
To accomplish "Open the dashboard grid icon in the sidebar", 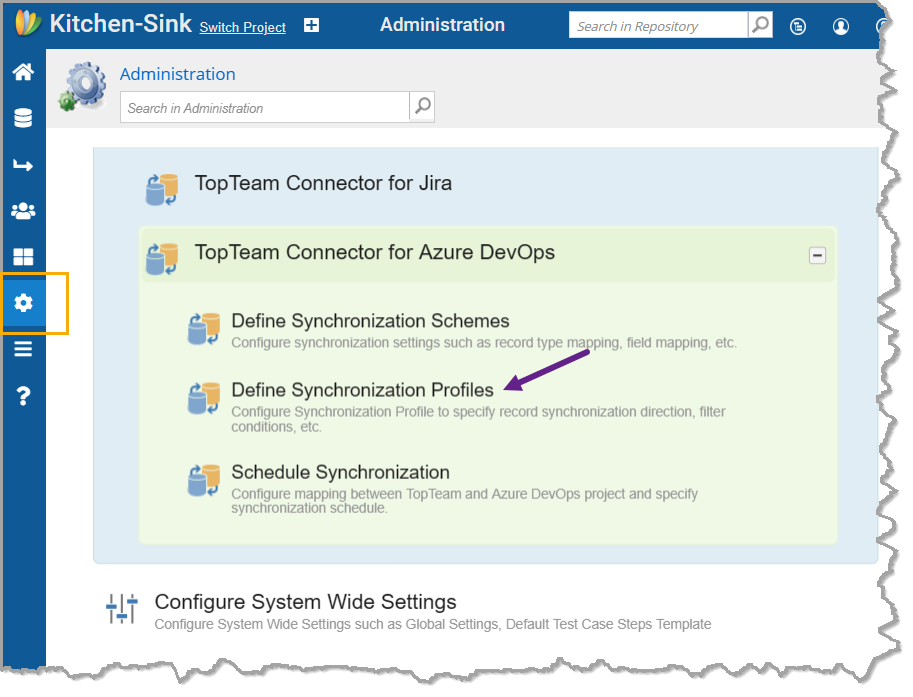I will point(23,257).
